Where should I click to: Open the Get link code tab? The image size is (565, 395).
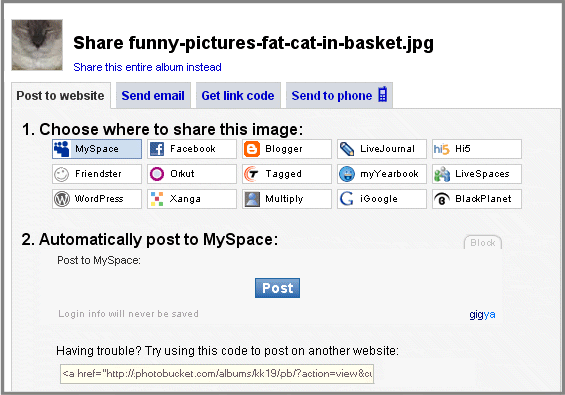click(238, 96)
